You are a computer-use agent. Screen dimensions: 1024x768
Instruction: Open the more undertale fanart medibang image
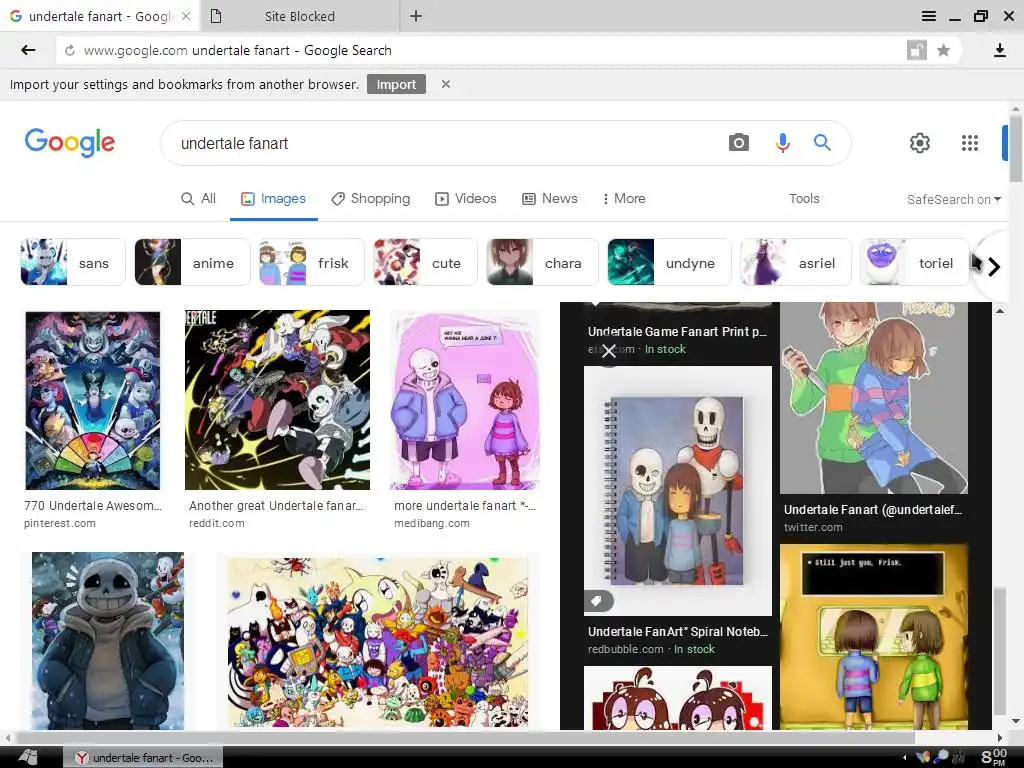tap(465, 400)
